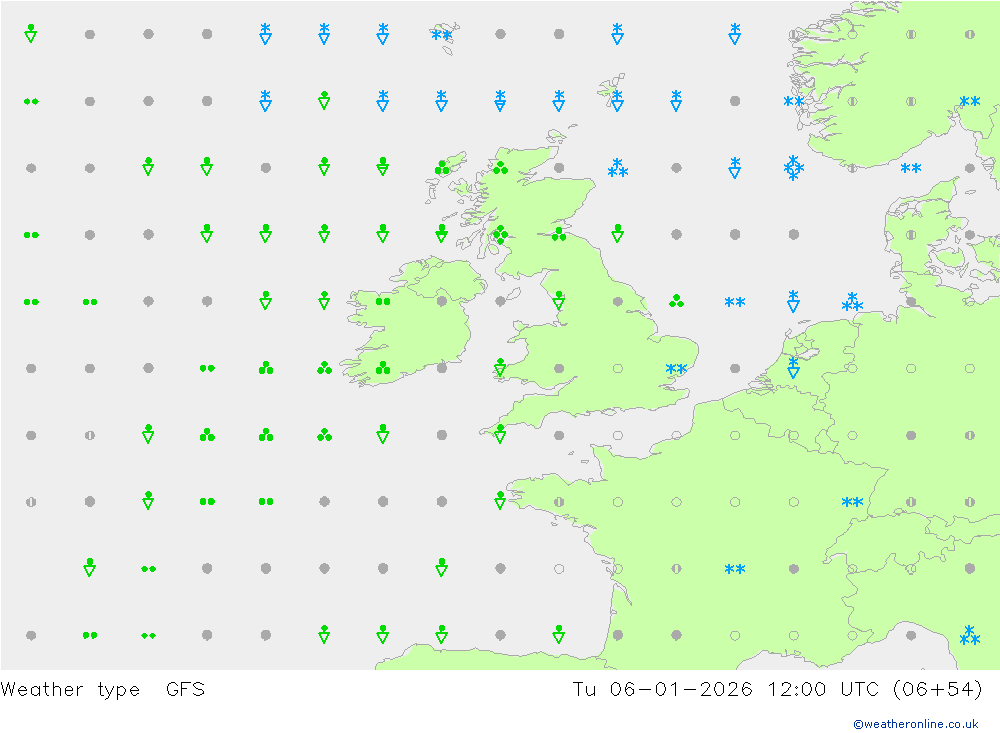Click the triple-snowflake symbol near the Italian Riviera
1000x733 pixels.
pos(969,635)
